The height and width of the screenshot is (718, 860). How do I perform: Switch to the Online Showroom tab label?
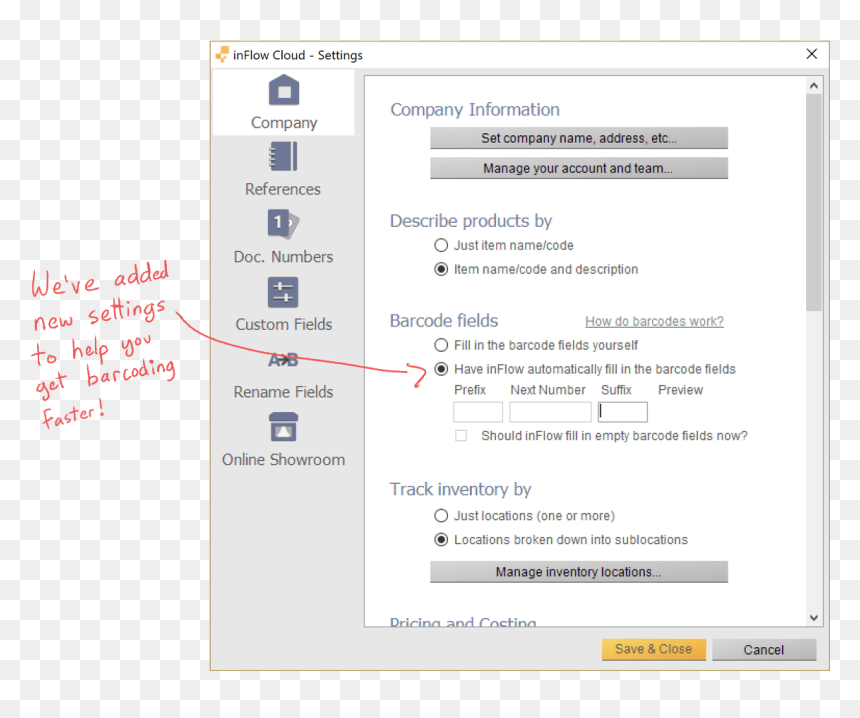284,460
